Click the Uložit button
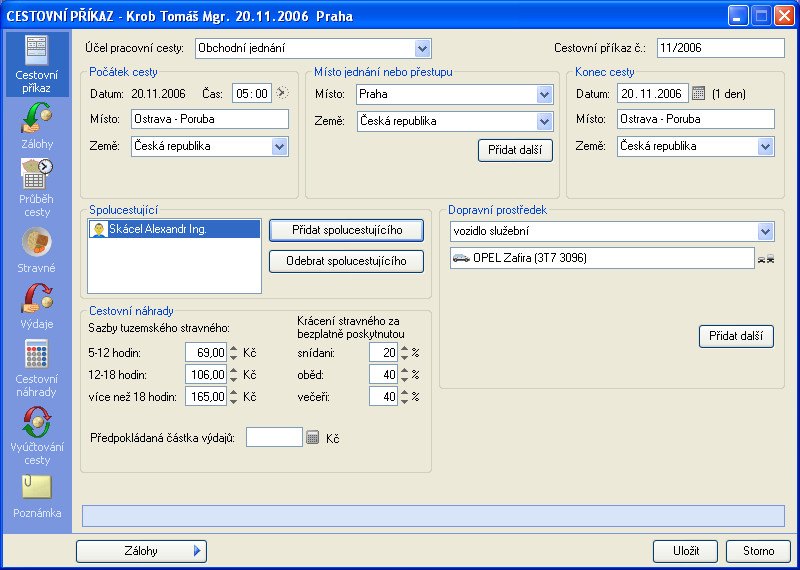 (x=686, y=551)
